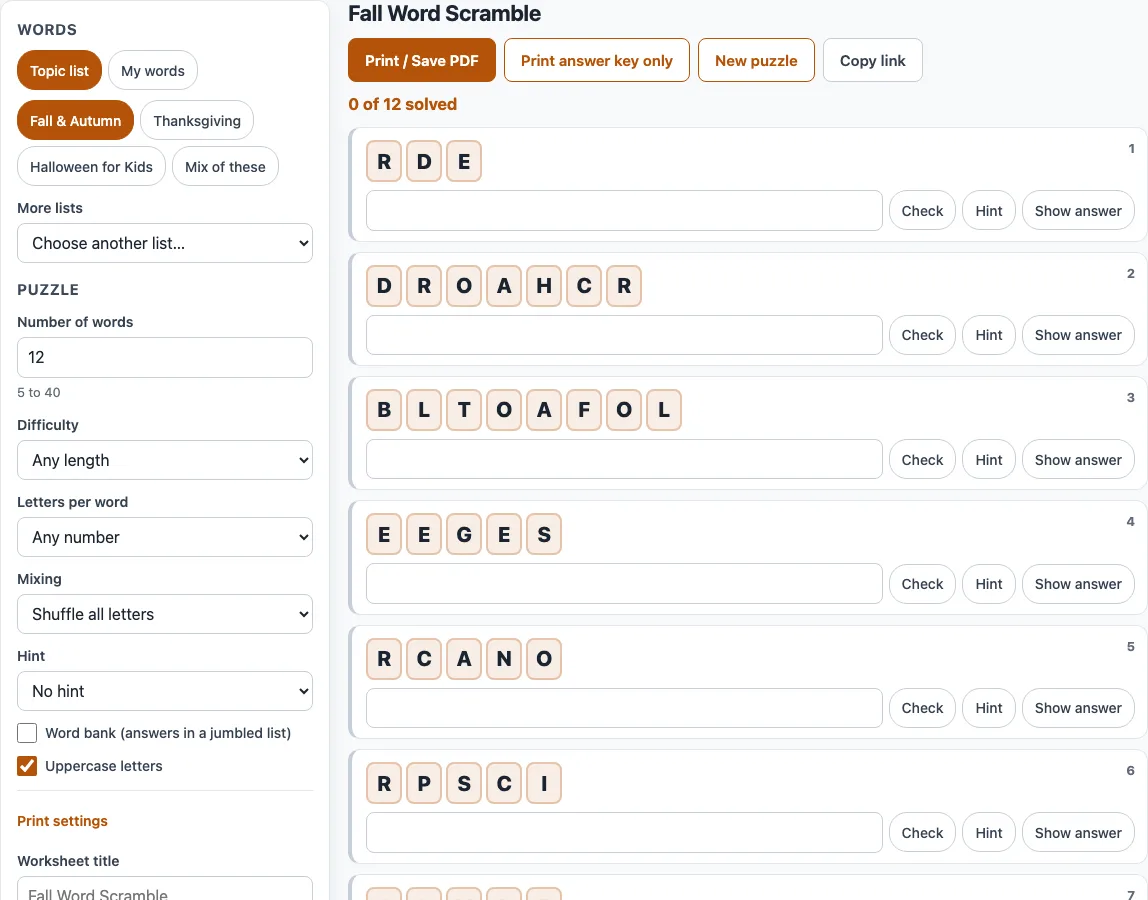Click Print / Save PDF button
The image size is (1148, 900).
pyautogui.click(x=422, y=60)
